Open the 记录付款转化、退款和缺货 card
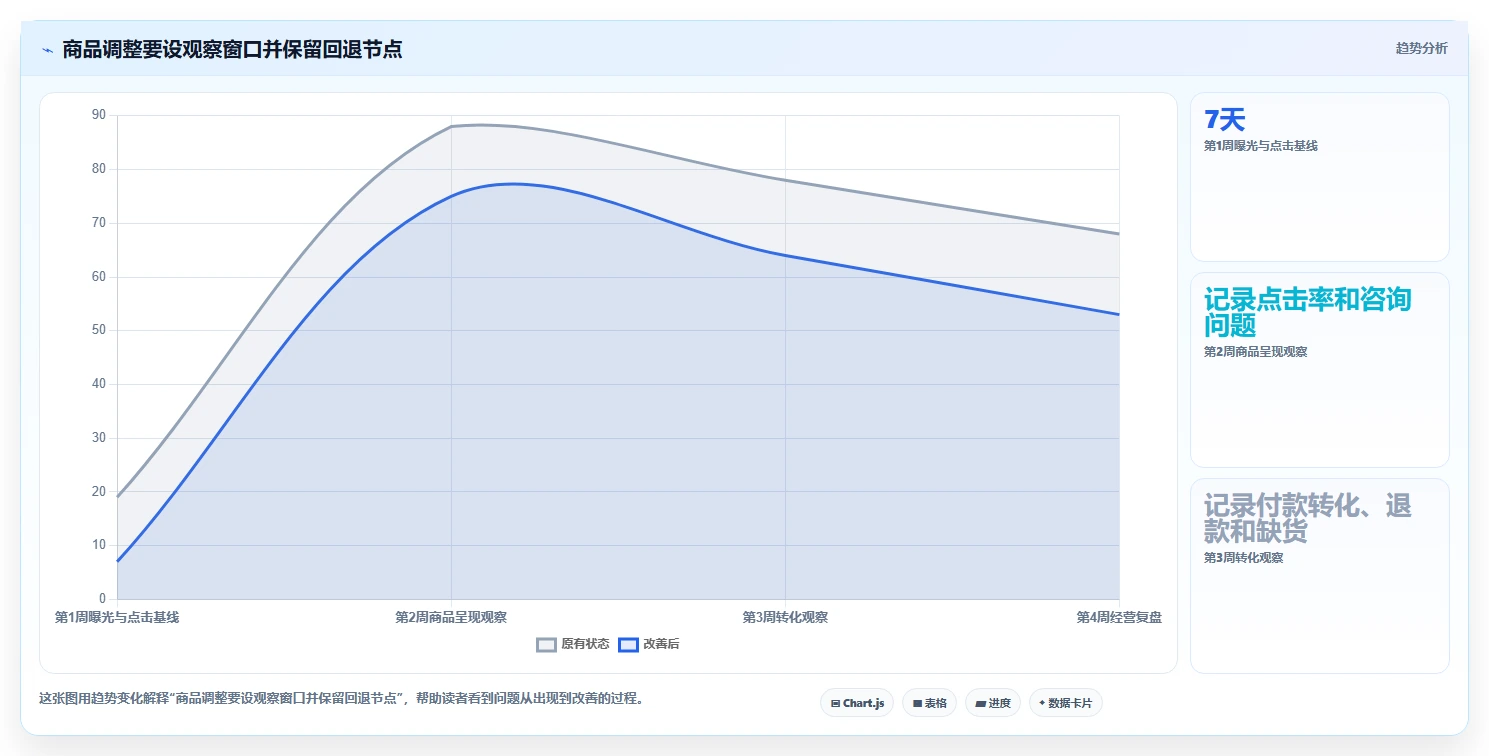The width and height of the screenshot is (1489, 756). 1320,576
